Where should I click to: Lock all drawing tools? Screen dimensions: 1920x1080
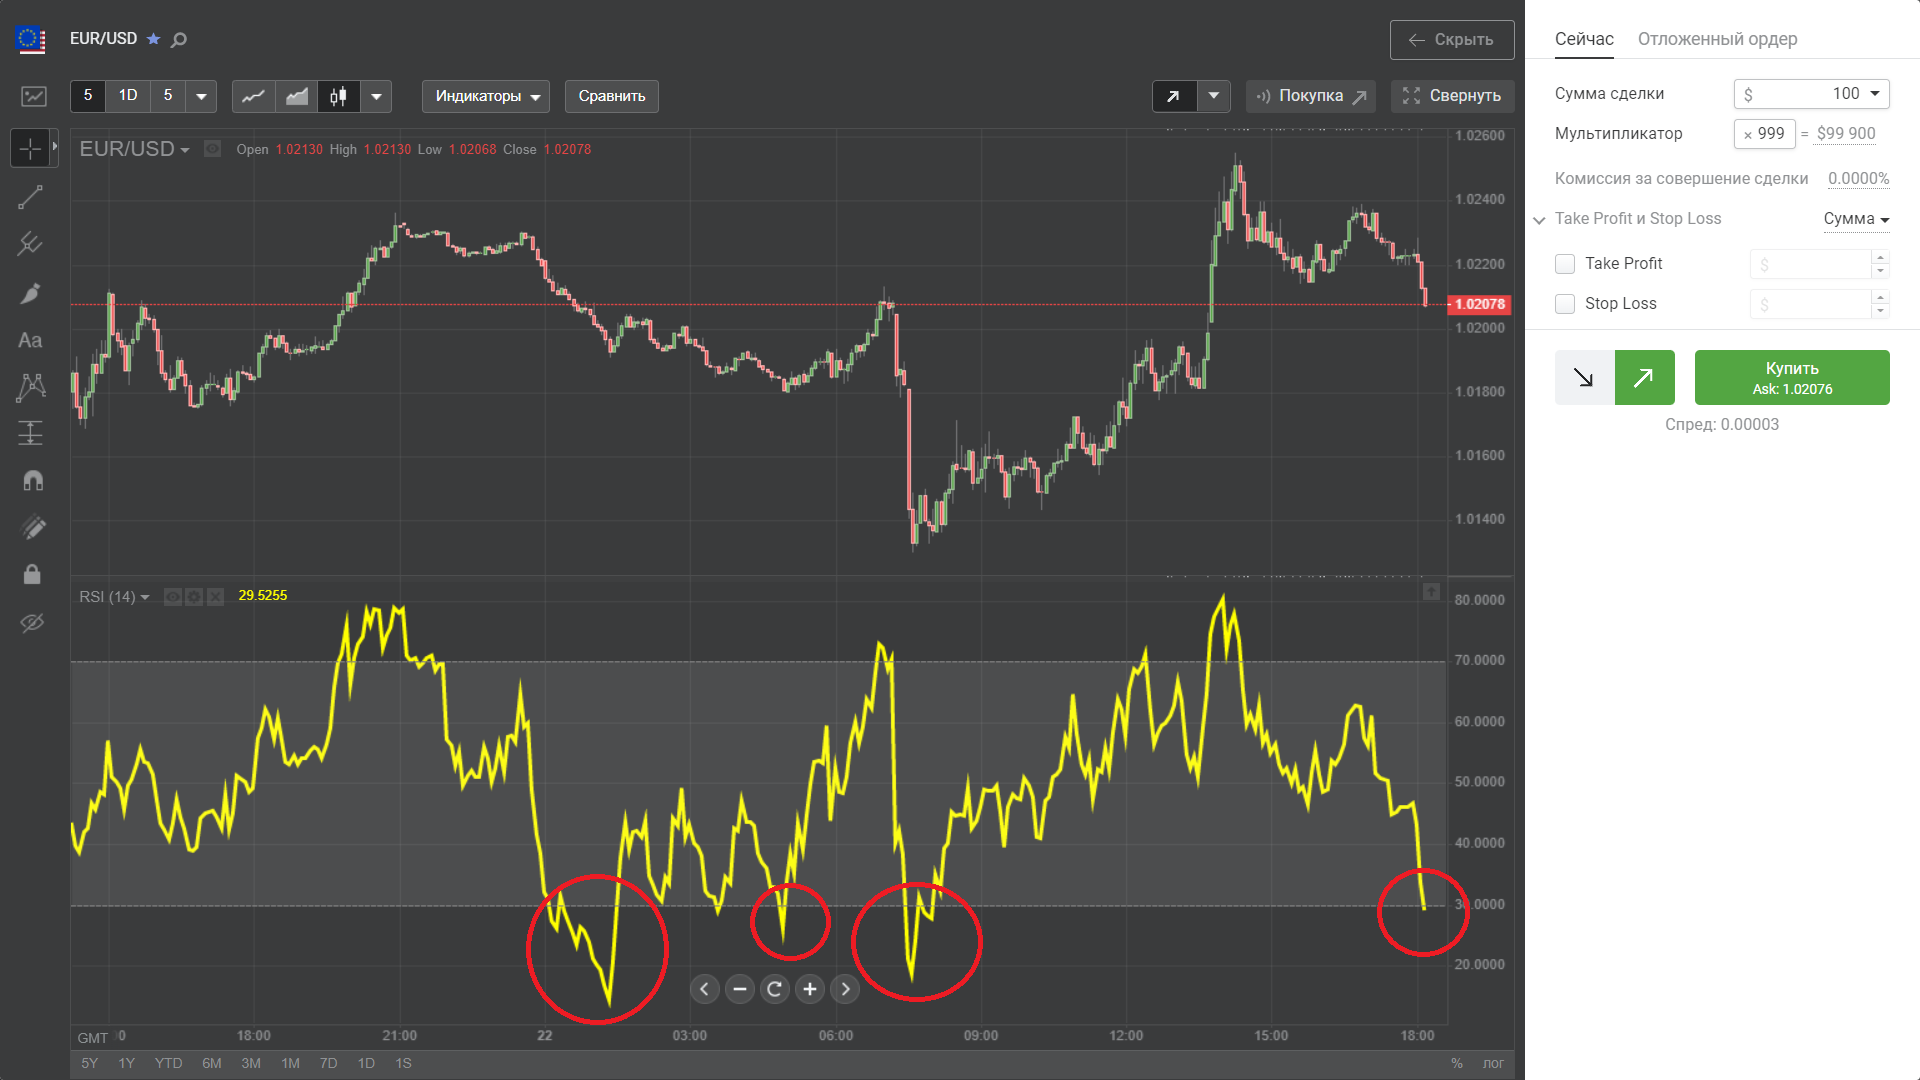pos(32,574)
